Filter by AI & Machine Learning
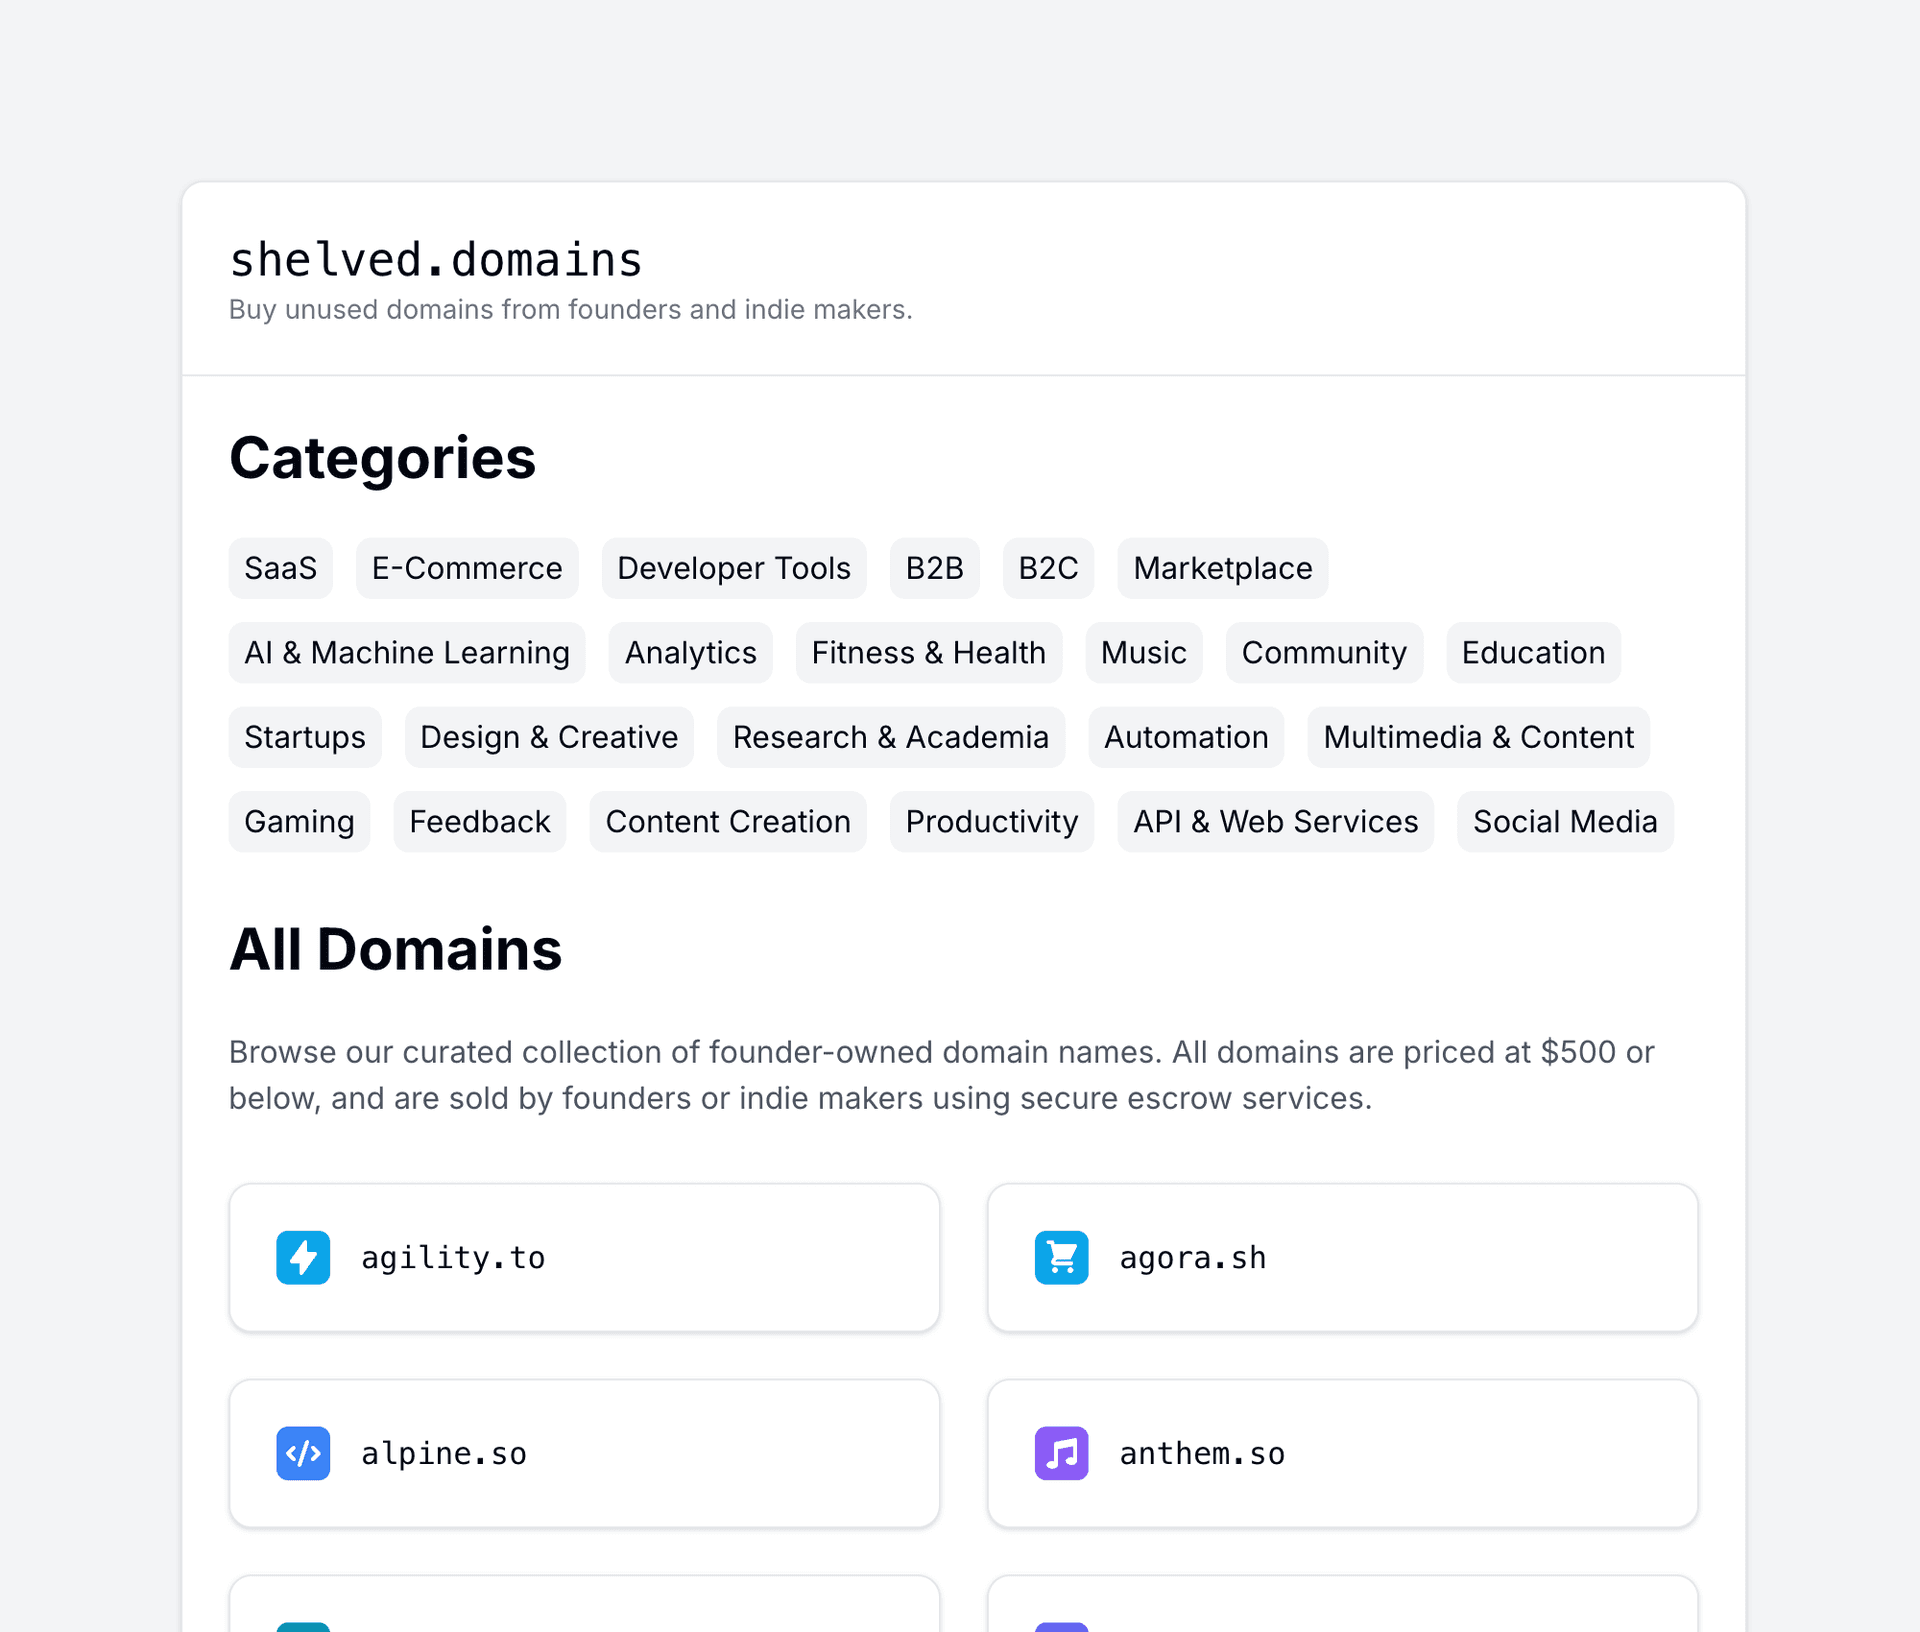This screenshot has height=1632, width=1920. [406, 652]
